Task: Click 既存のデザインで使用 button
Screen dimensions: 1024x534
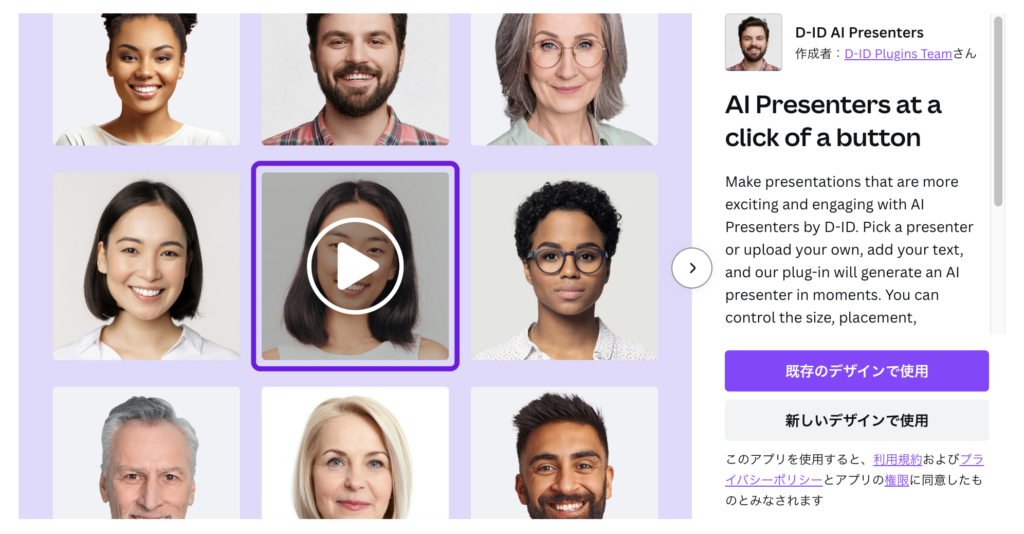Action: click(856, 371)
